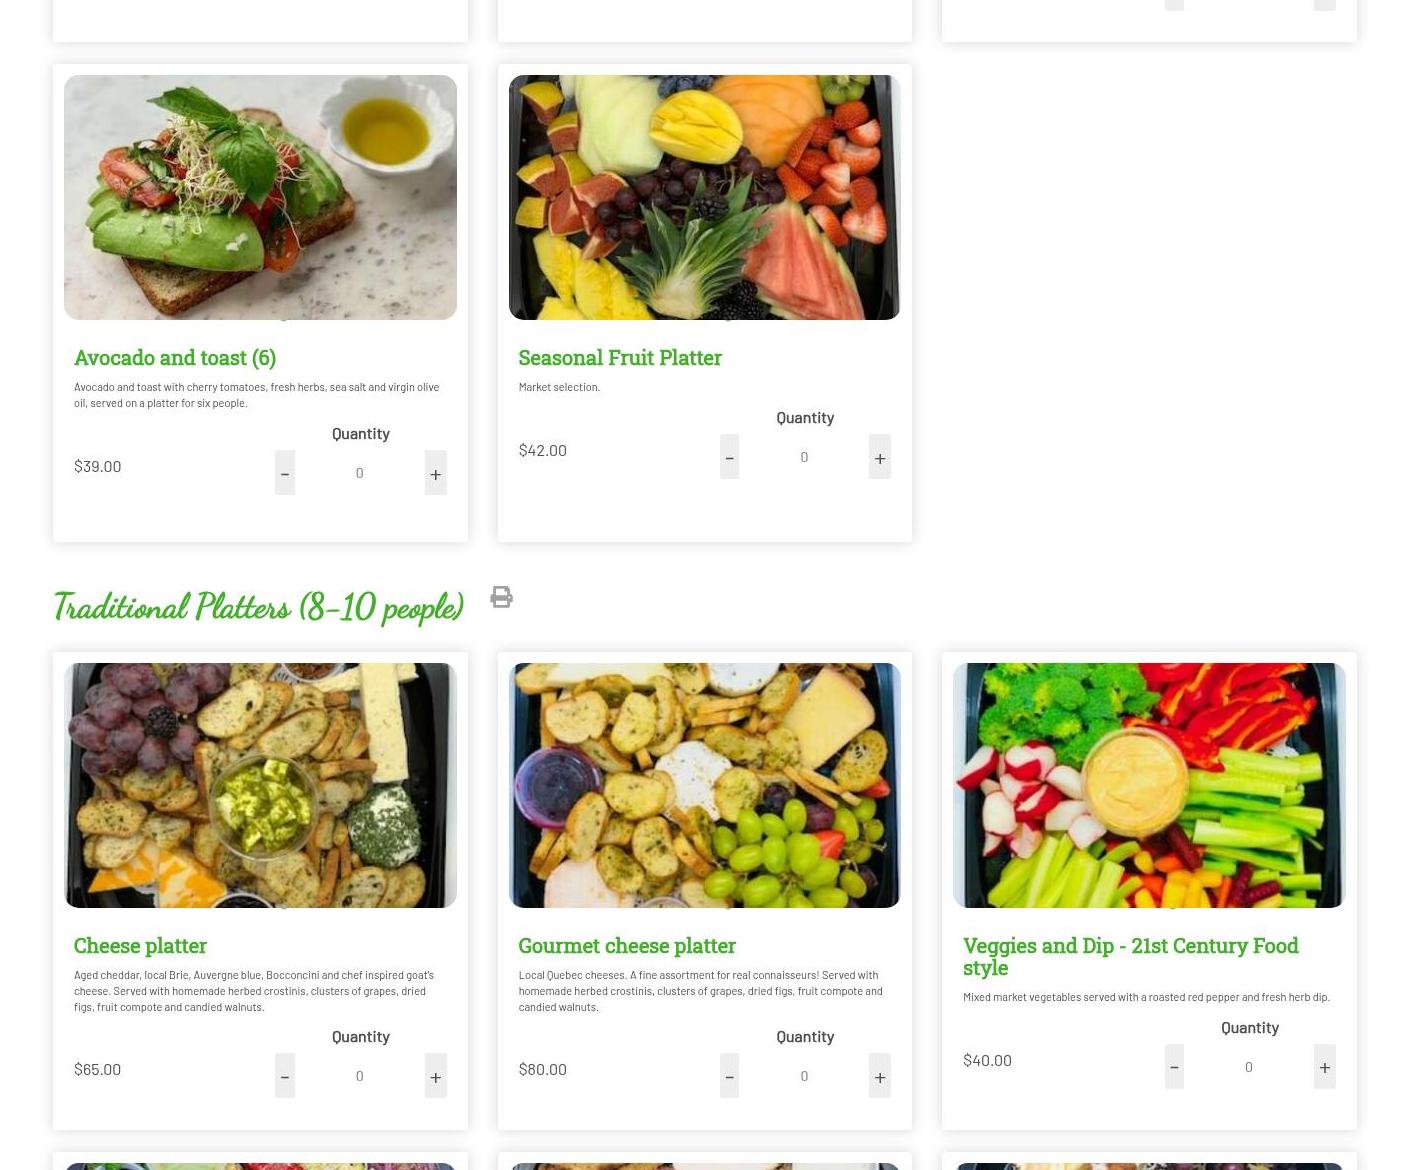Increase Veggies and Dip quantity
This screenshot has width=1410, height=1170.
[1325, 1066]
